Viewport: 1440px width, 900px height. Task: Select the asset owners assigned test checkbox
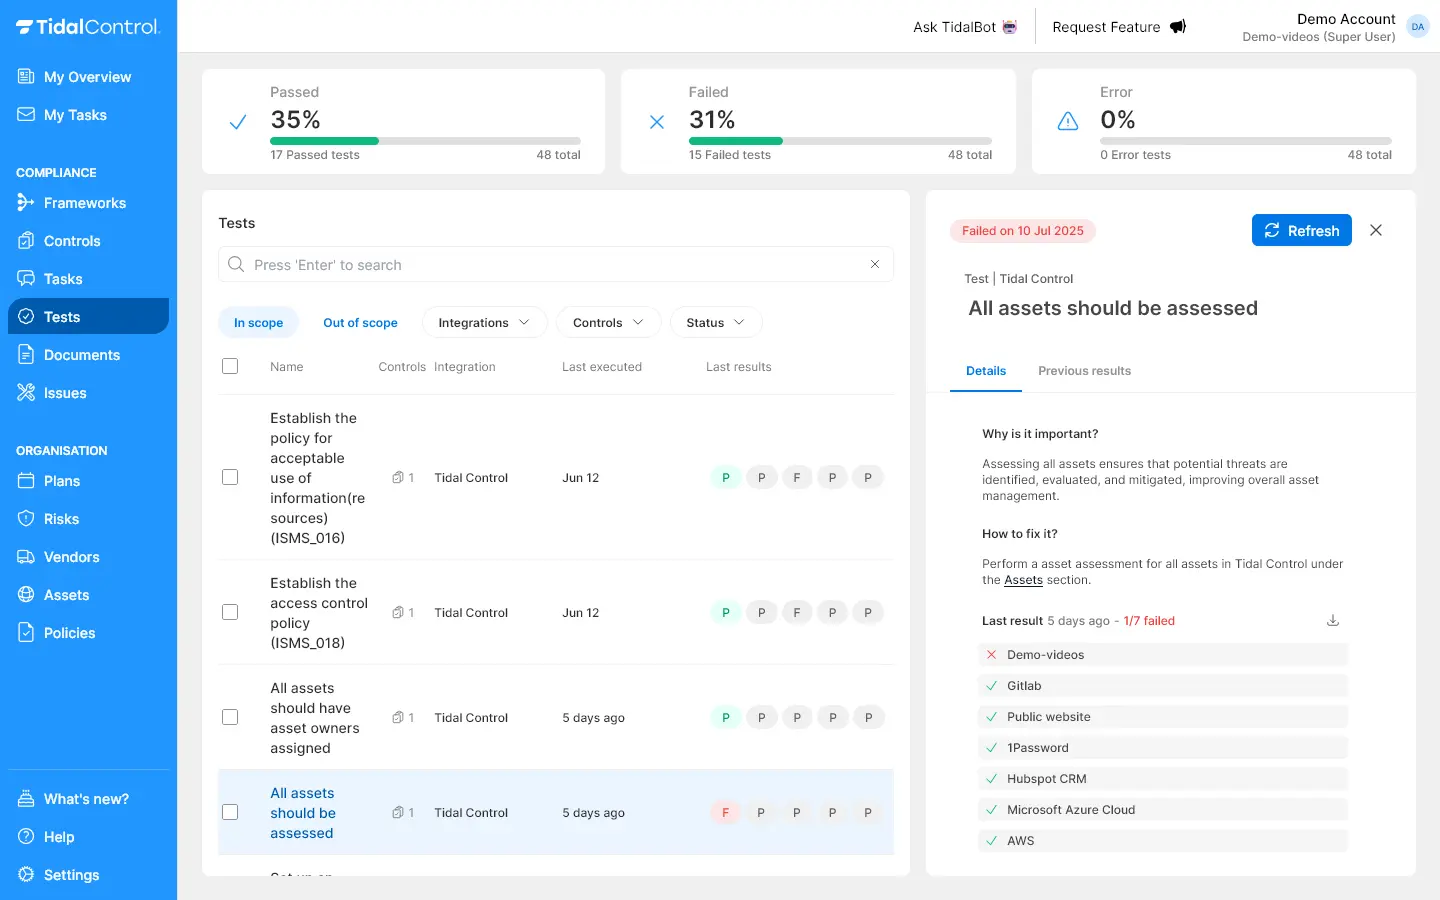pos(230,717)
